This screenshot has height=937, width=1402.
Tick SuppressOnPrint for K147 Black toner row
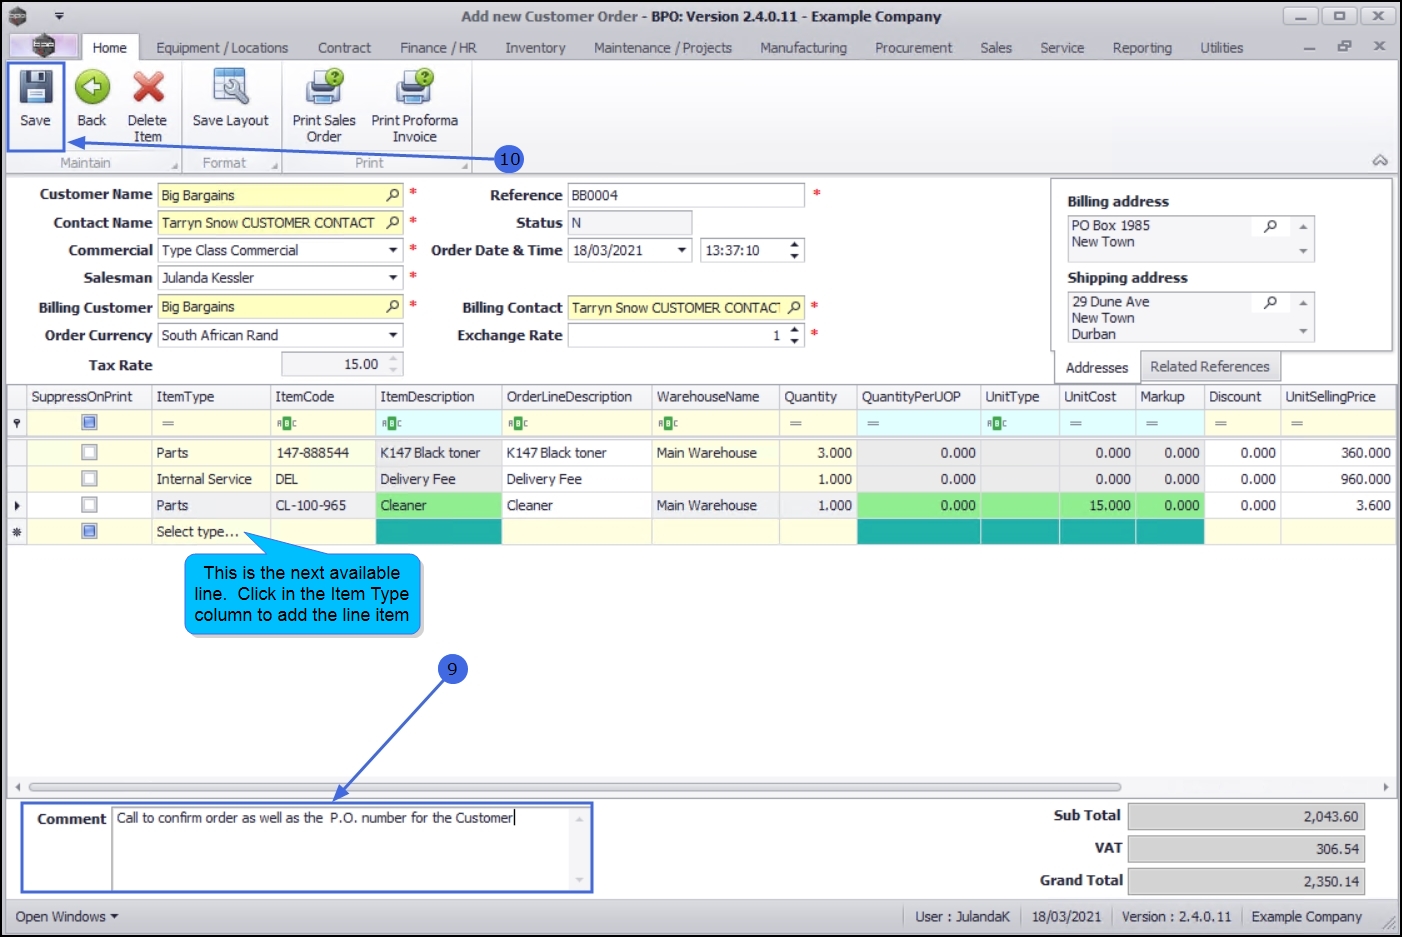89,453
